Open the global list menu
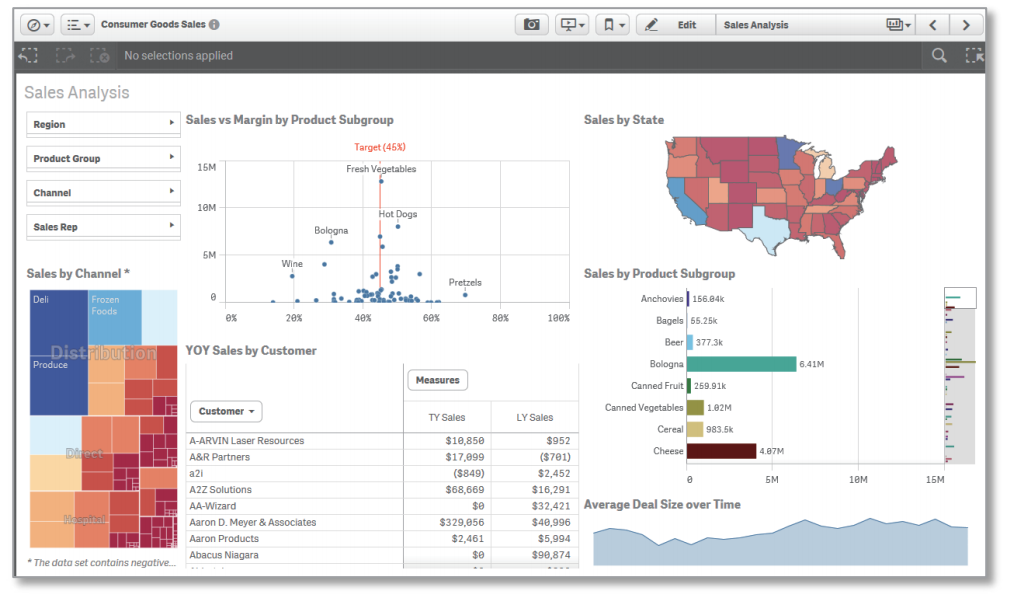 click(x=78, y=25)
